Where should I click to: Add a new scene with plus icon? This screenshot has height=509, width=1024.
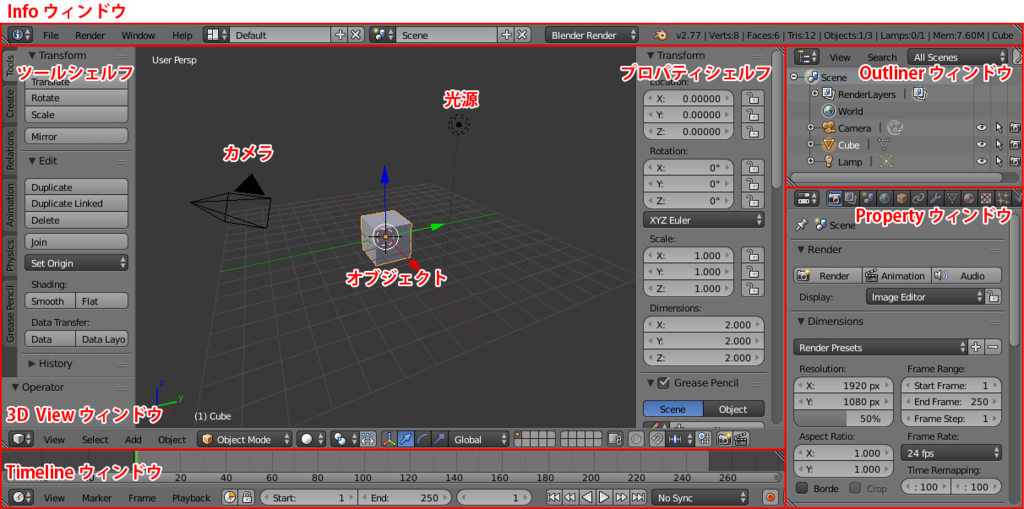pos(507,35)
